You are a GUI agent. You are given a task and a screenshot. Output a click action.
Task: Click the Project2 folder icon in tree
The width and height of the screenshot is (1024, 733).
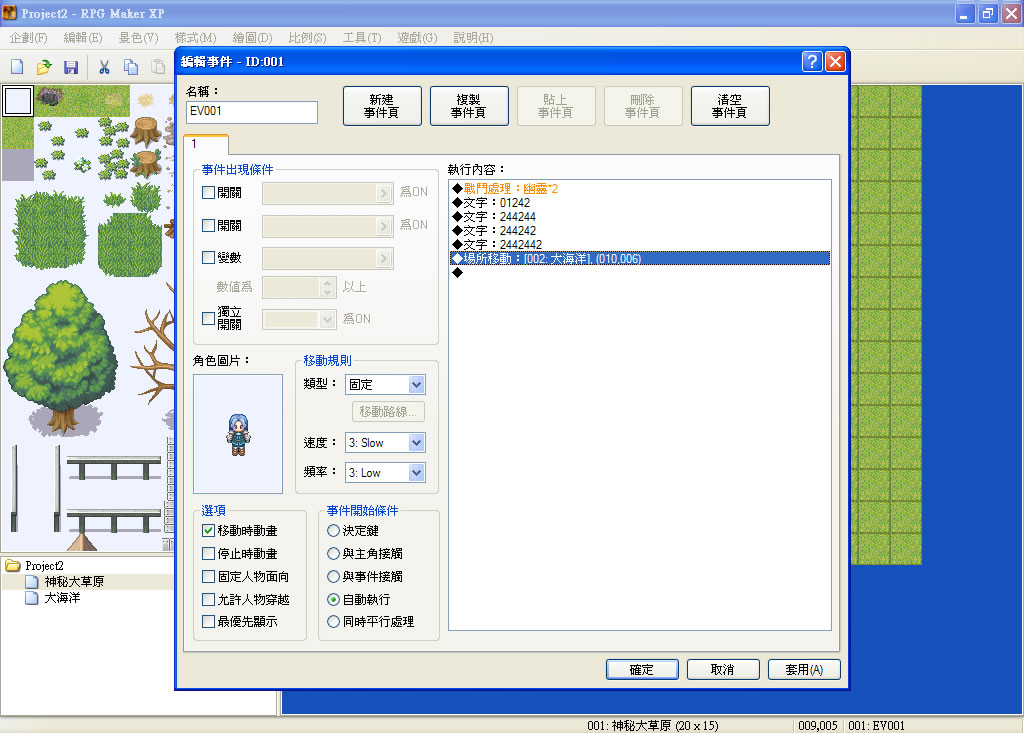click(13, 565)
